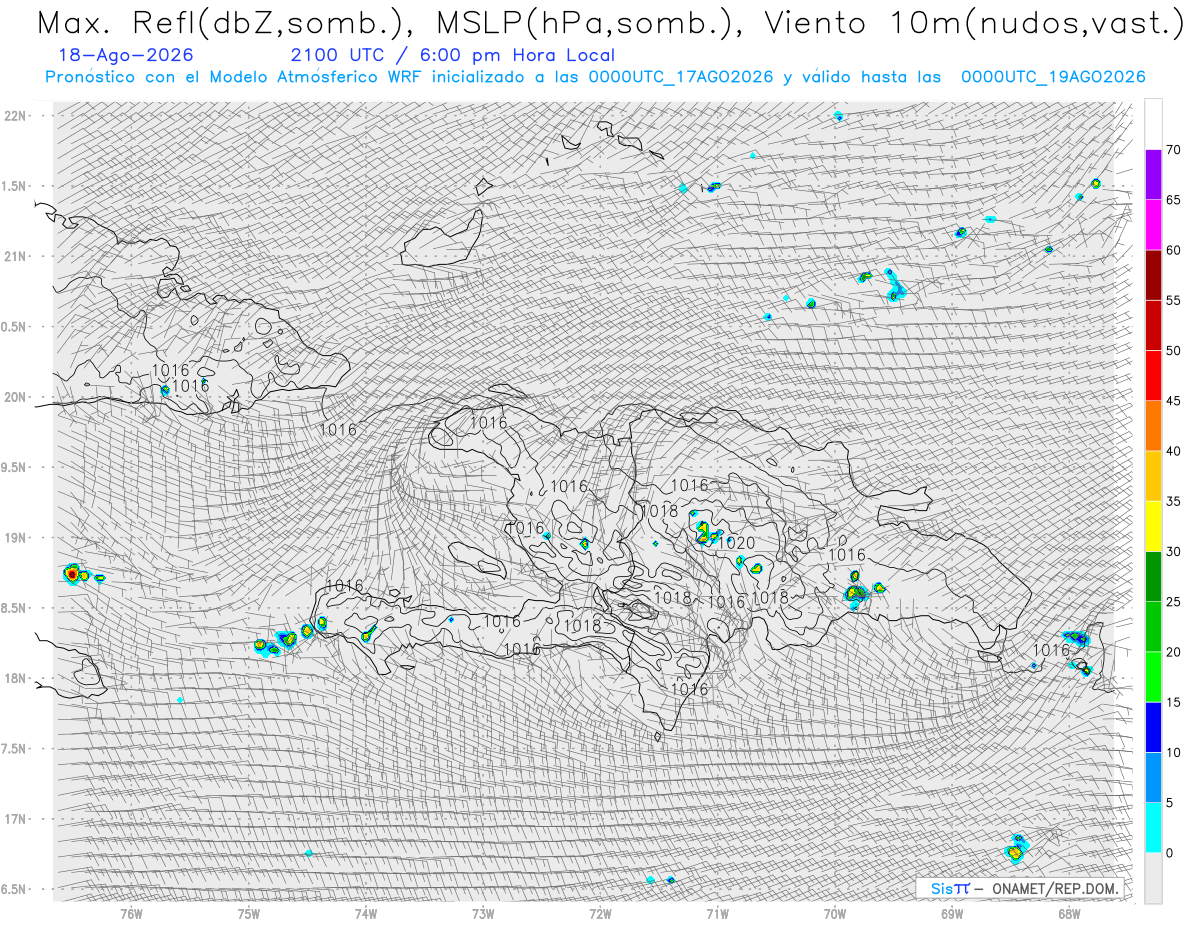Click the '6.5N' latitude axis label
The image size is (1200, 927).
14,889
